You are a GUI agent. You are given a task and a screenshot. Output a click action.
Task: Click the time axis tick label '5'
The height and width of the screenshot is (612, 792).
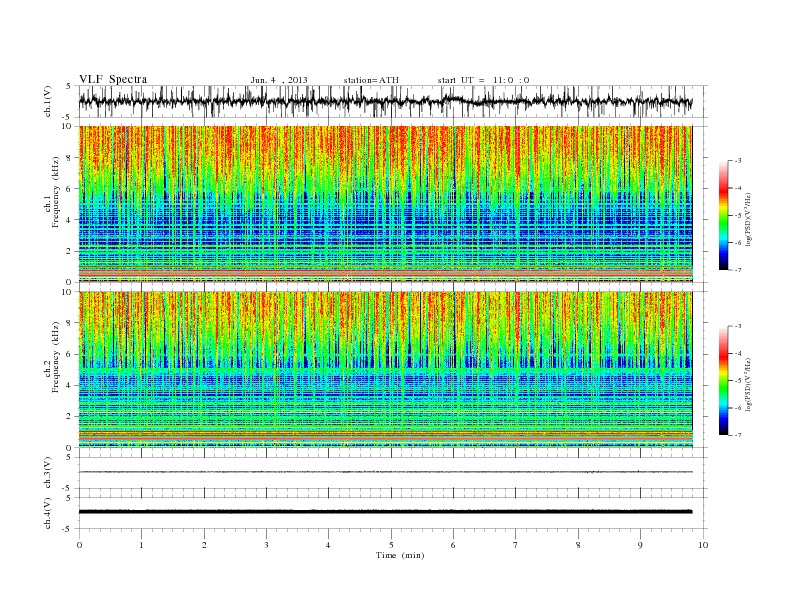(x=391, y=545)
